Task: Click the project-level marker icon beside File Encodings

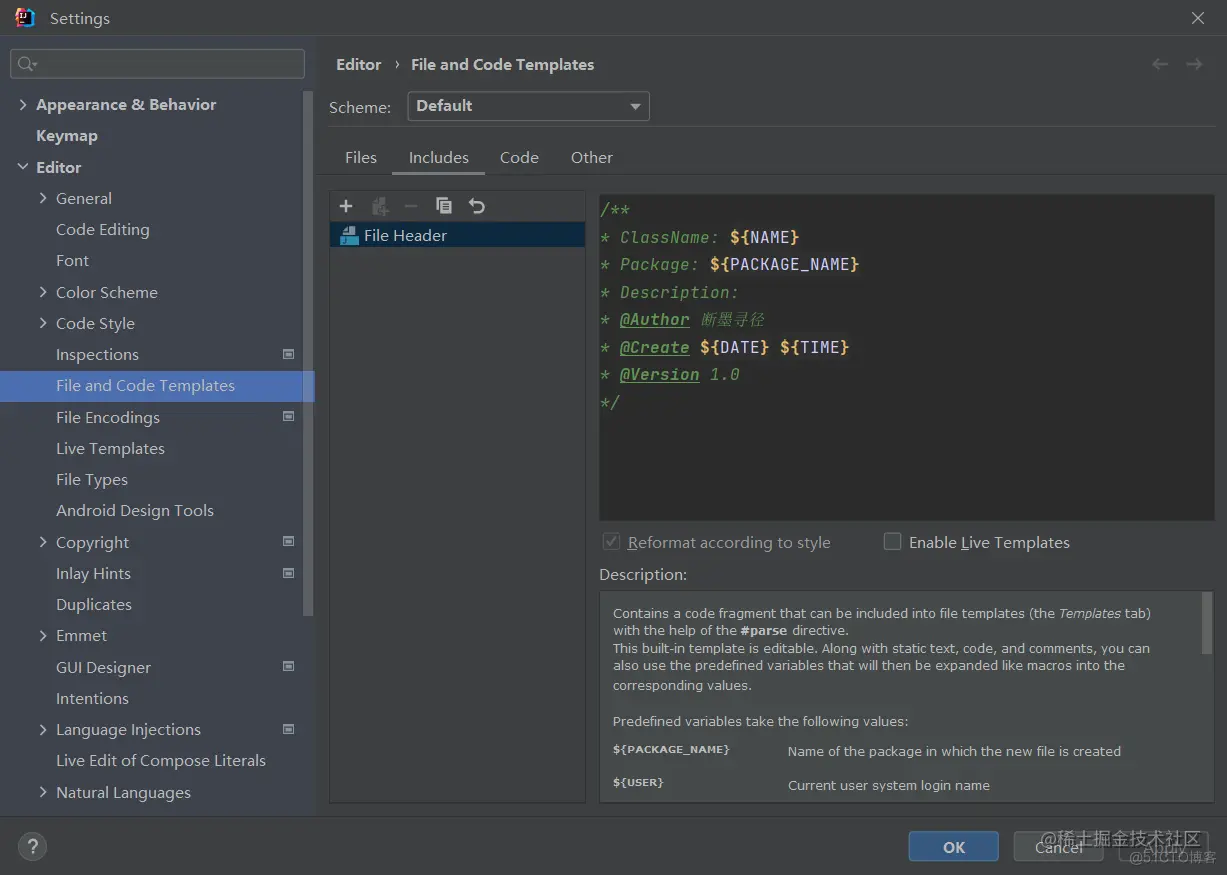Action: [288, 416]
